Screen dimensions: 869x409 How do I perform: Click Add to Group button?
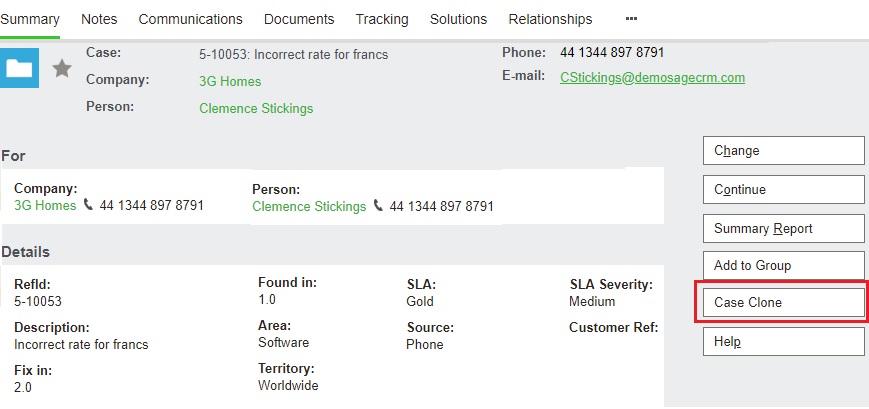784,265
